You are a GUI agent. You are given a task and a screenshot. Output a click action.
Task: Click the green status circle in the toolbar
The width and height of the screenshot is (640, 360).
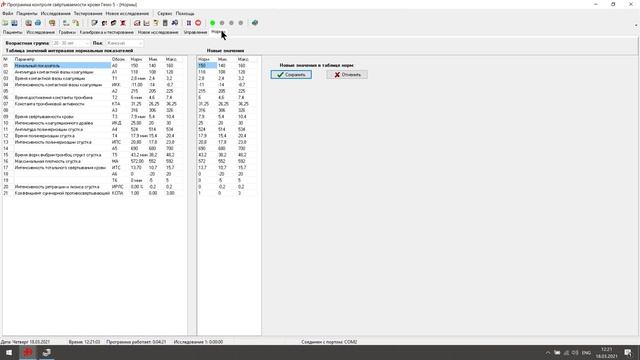pyautogui.click(x=212, y=23)
